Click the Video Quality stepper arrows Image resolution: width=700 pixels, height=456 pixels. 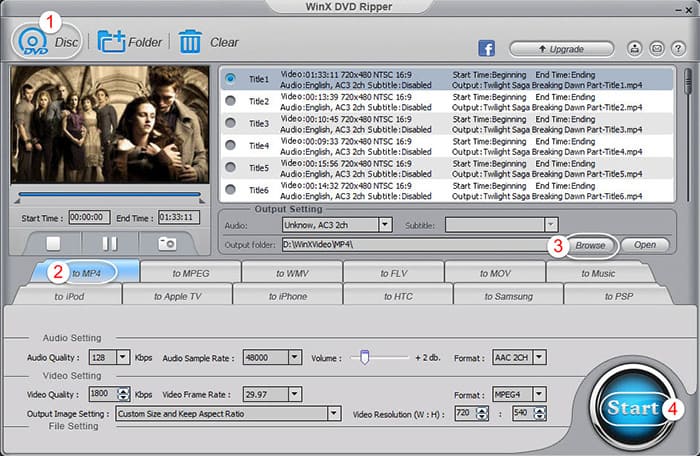point(123,394)
